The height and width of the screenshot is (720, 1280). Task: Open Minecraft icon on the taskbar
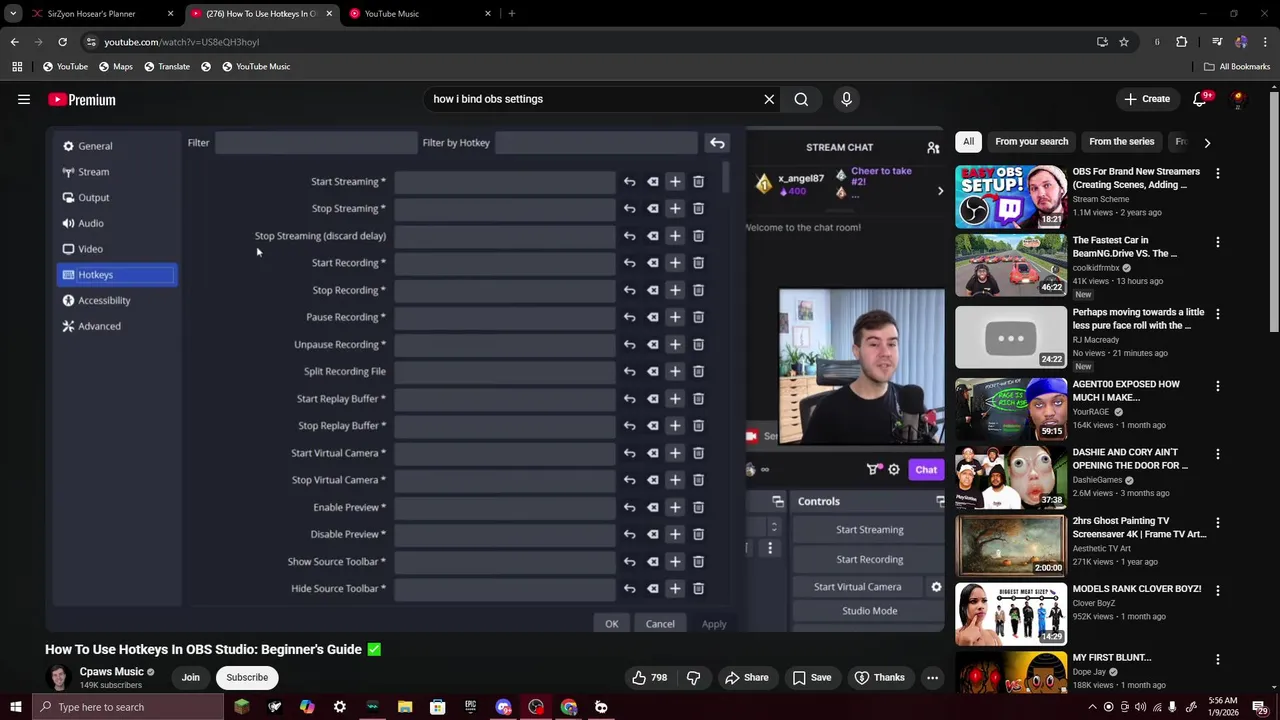pos(241,707)
